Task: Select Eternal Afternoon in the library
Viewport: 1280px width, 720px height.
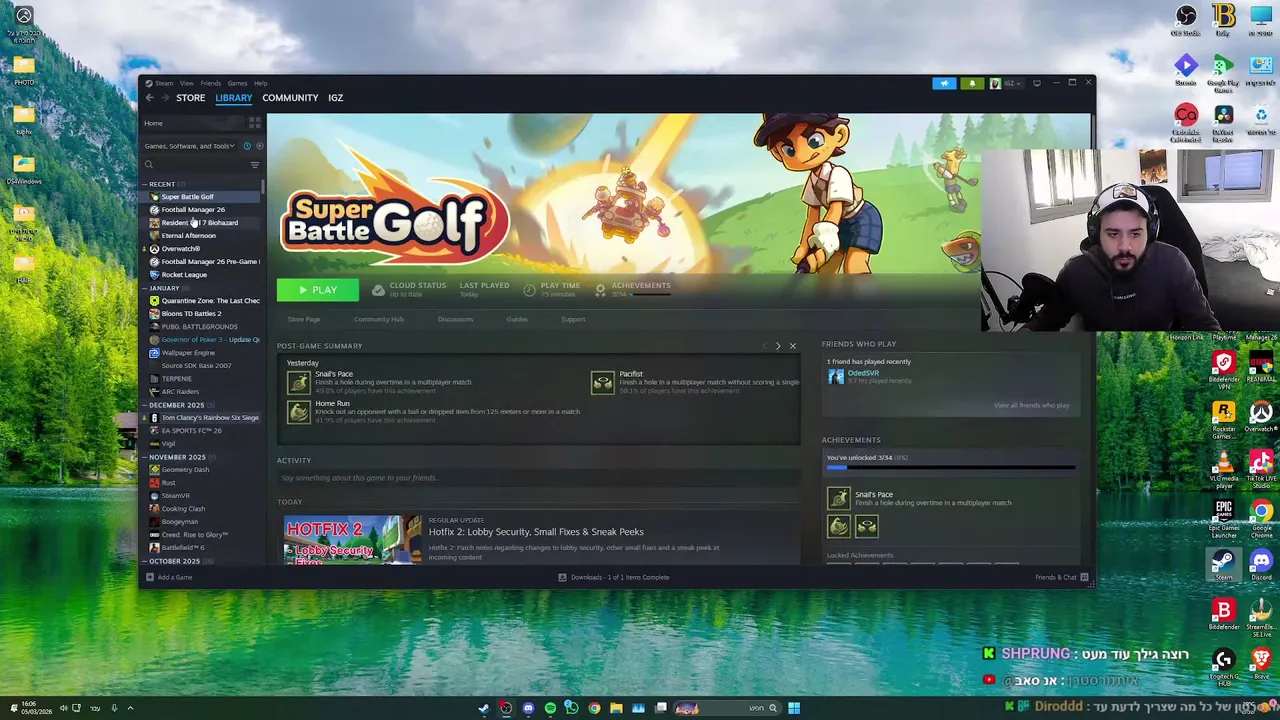Action: [188, 236]
